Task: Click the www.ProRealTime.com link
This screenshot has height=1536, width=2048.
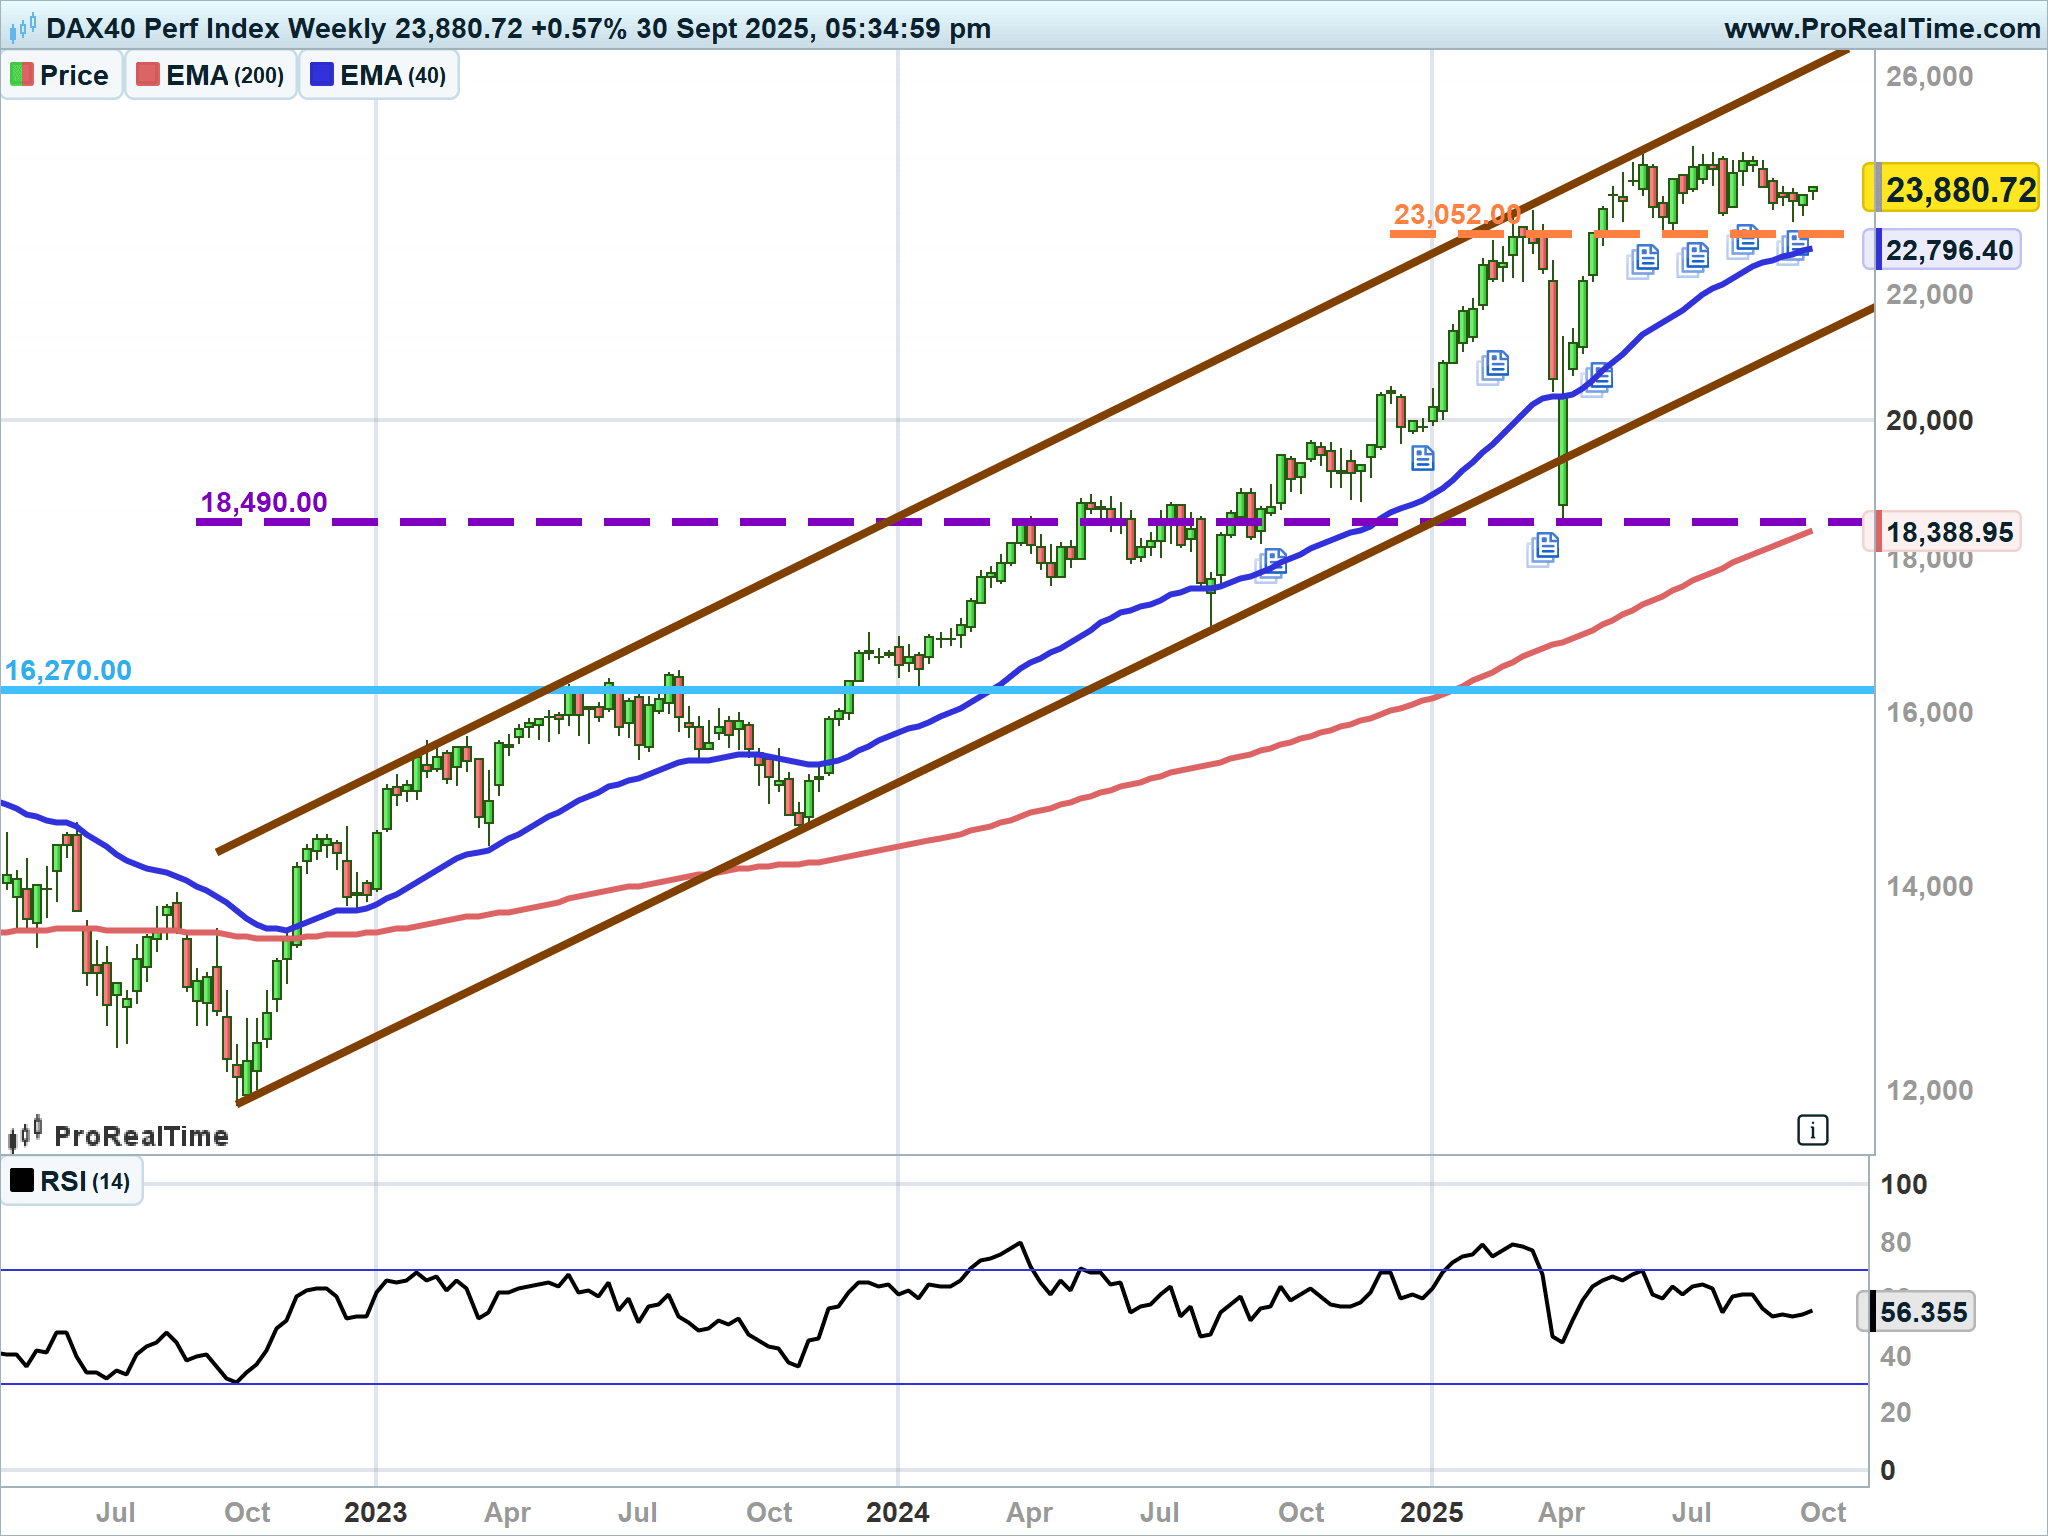Action: [x=1882, y=28]
